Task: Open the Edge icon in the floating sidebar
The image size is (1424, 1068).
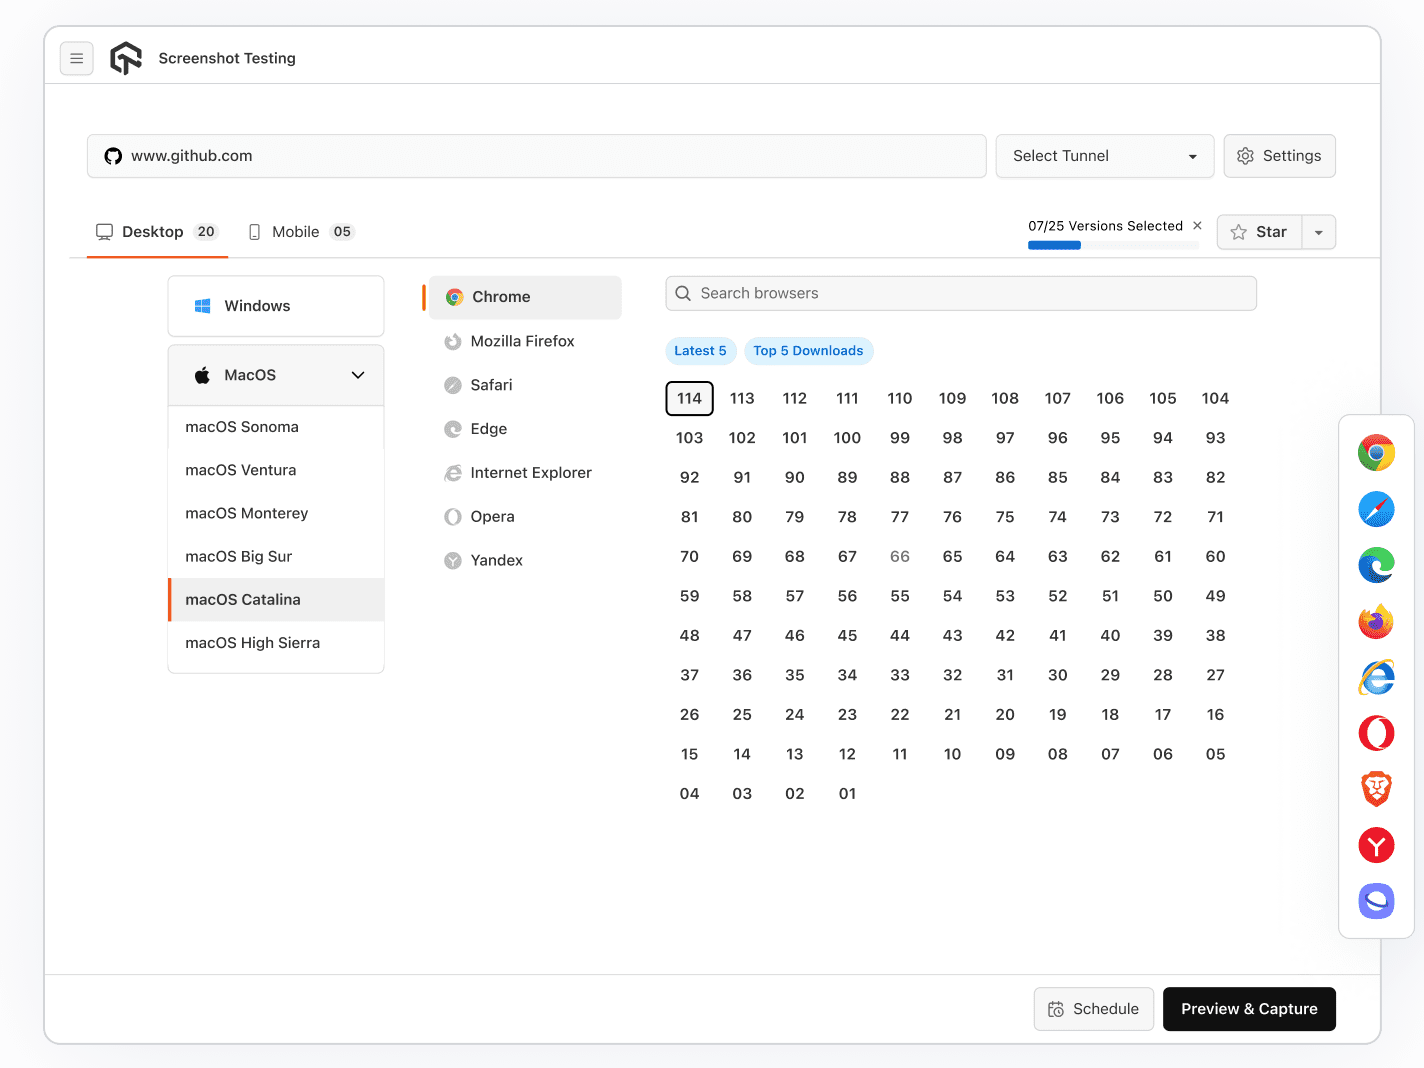Action: click(x=1376, y=565)
